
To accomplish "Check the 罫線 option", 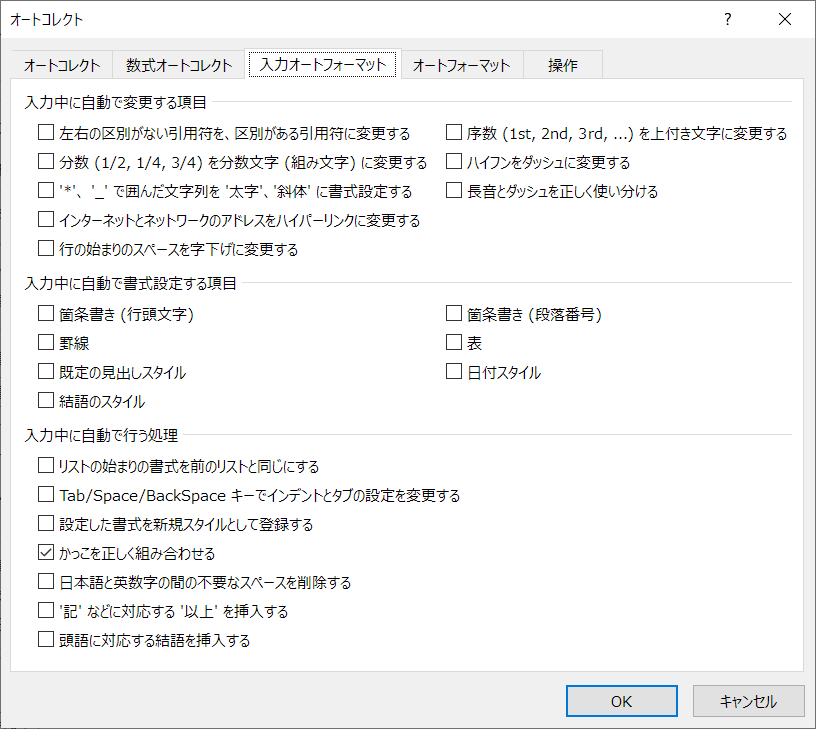I will tap(45, 343).
